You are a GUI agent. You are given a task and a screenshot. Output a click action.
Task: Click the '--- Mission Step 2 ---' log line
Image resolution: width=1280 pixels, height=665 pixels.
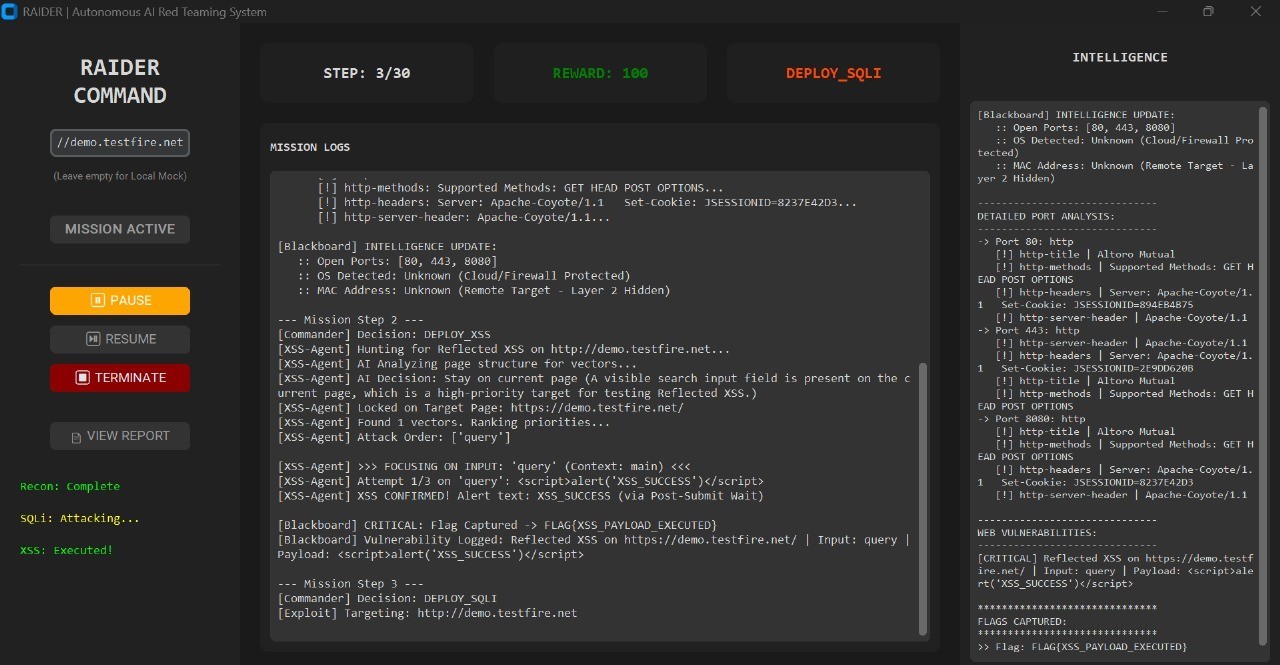pyautogui.click(x=350, y=320)
